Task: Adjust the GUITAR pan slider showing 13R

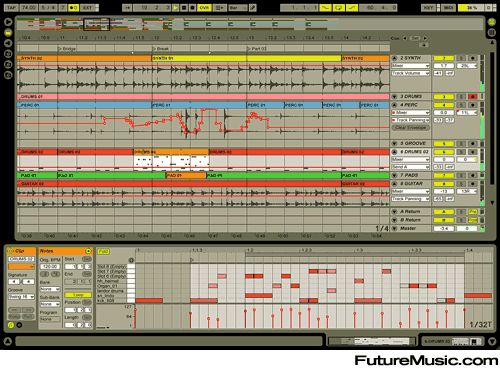Action: click(466, 191)
